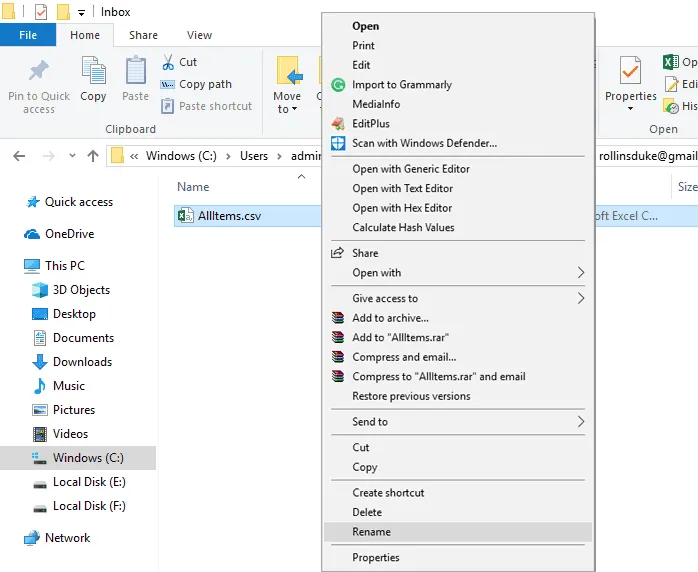698x572 pixels.
Task: Choose Delete from the context menu
Action: pos(367,512)
